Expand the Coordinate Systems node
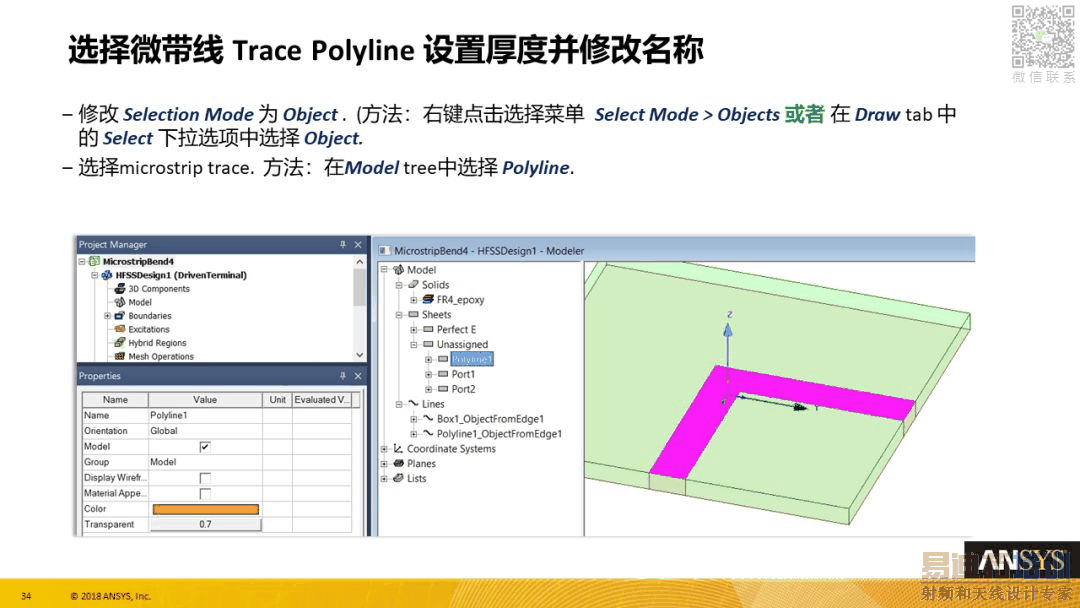1080x608 pixels. [x=384, y=449]
